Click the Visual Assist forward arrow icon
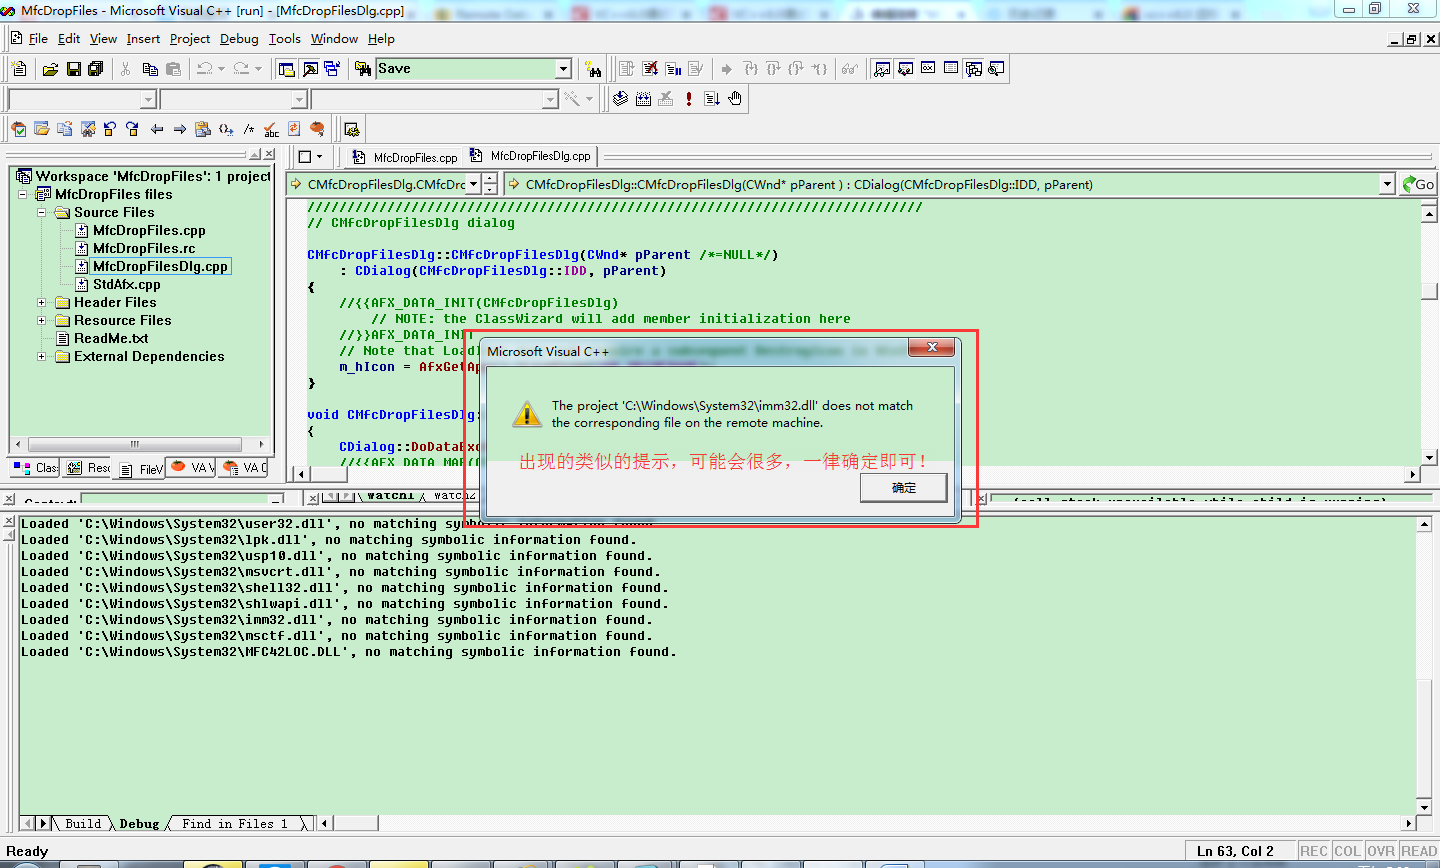The image size is (1440, 868). [180, 129]
